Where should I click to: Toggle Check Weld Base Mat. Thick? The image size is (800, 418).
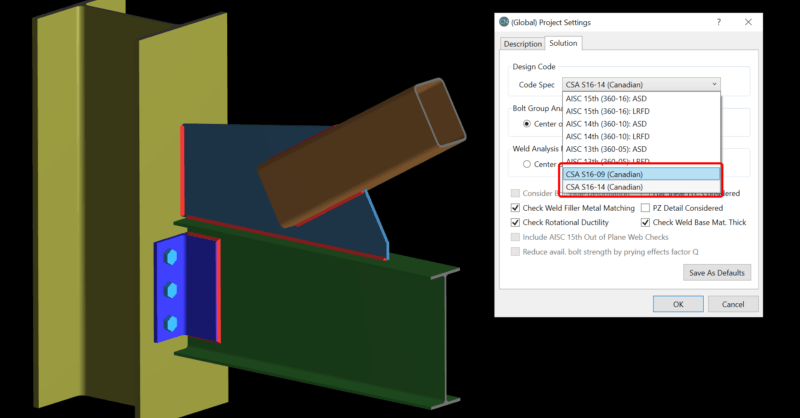(645, 222)
